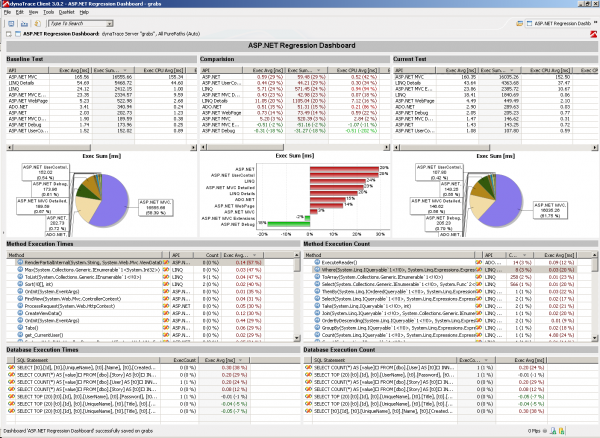Click method icon of Tabs() row
This screenshot has height=438, width=600.
[x=20, y=328]
